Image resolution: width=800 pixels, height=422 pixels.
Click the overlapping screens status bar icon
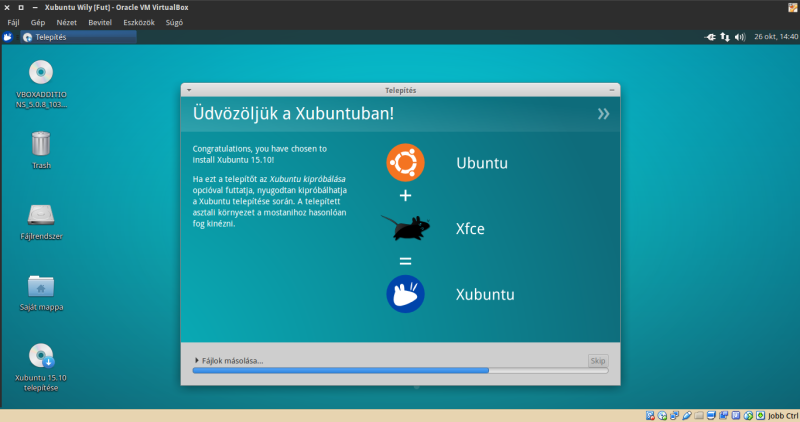tap(723, 415)
